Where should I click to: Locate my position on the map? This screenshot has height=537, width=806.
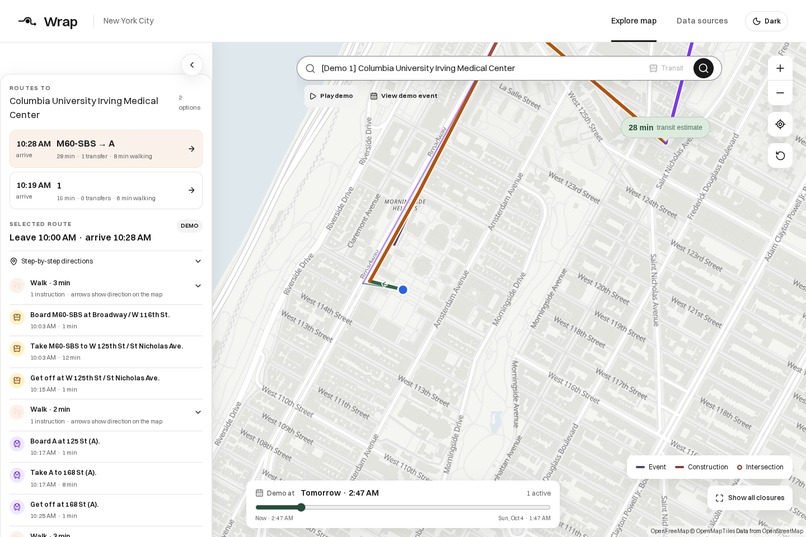[780, 124]
